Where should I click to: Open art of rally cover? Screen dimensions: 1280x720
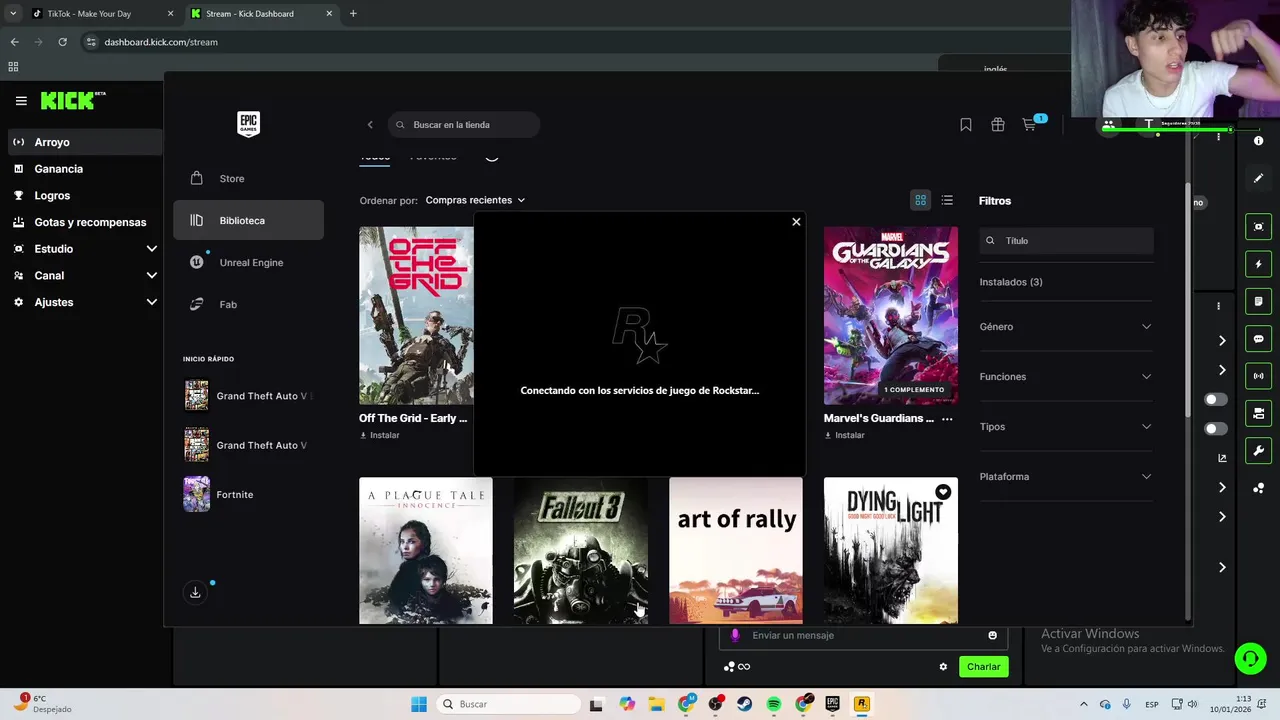(736, 551)
